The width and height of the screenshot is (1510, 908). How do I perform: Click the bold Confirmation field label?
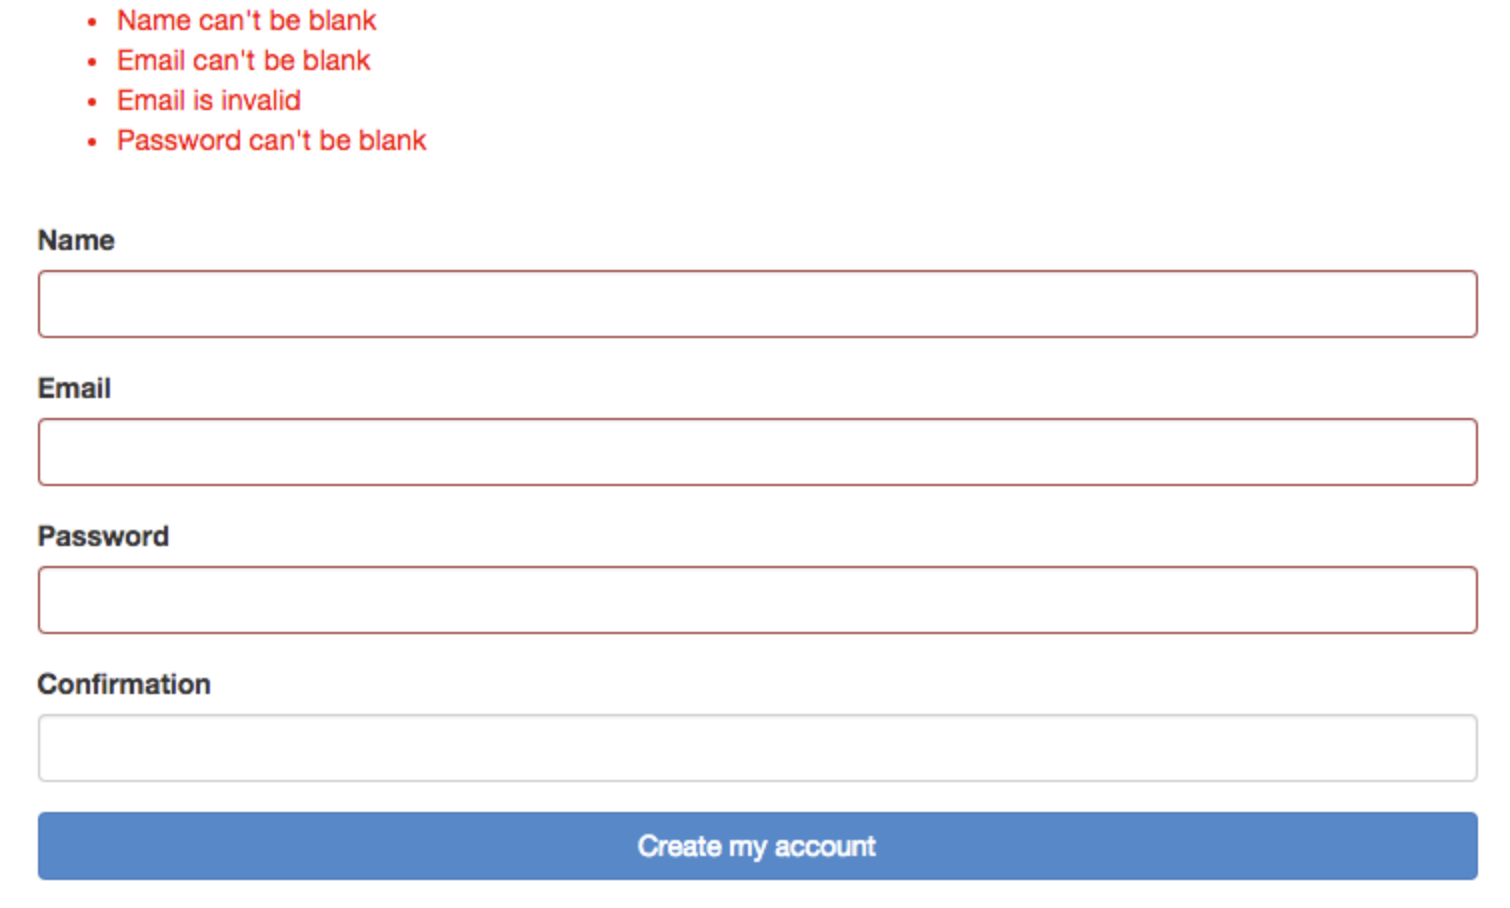tap(124, 685)
